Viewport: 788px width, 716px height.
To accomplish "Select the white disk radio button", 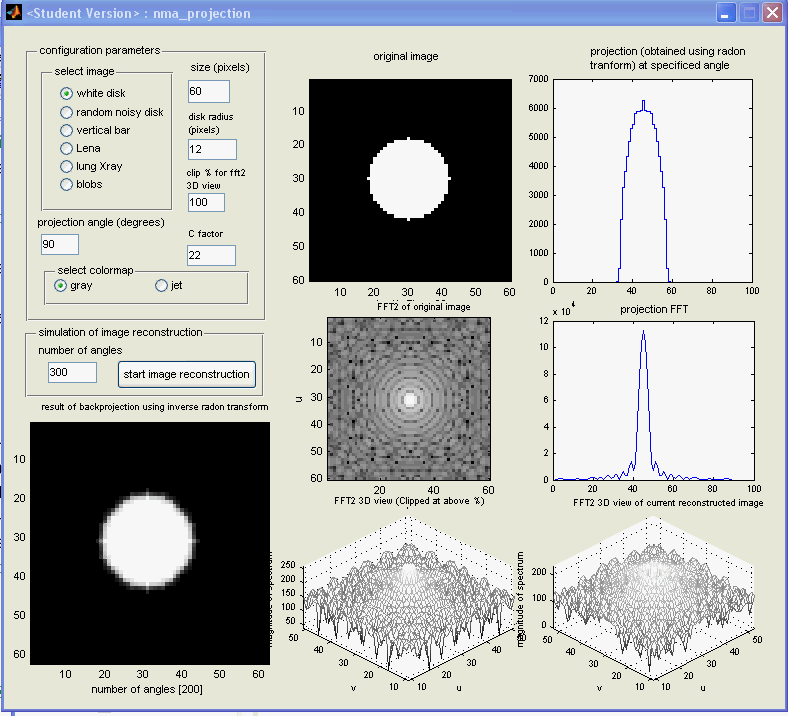I will [x=67, y=93].
